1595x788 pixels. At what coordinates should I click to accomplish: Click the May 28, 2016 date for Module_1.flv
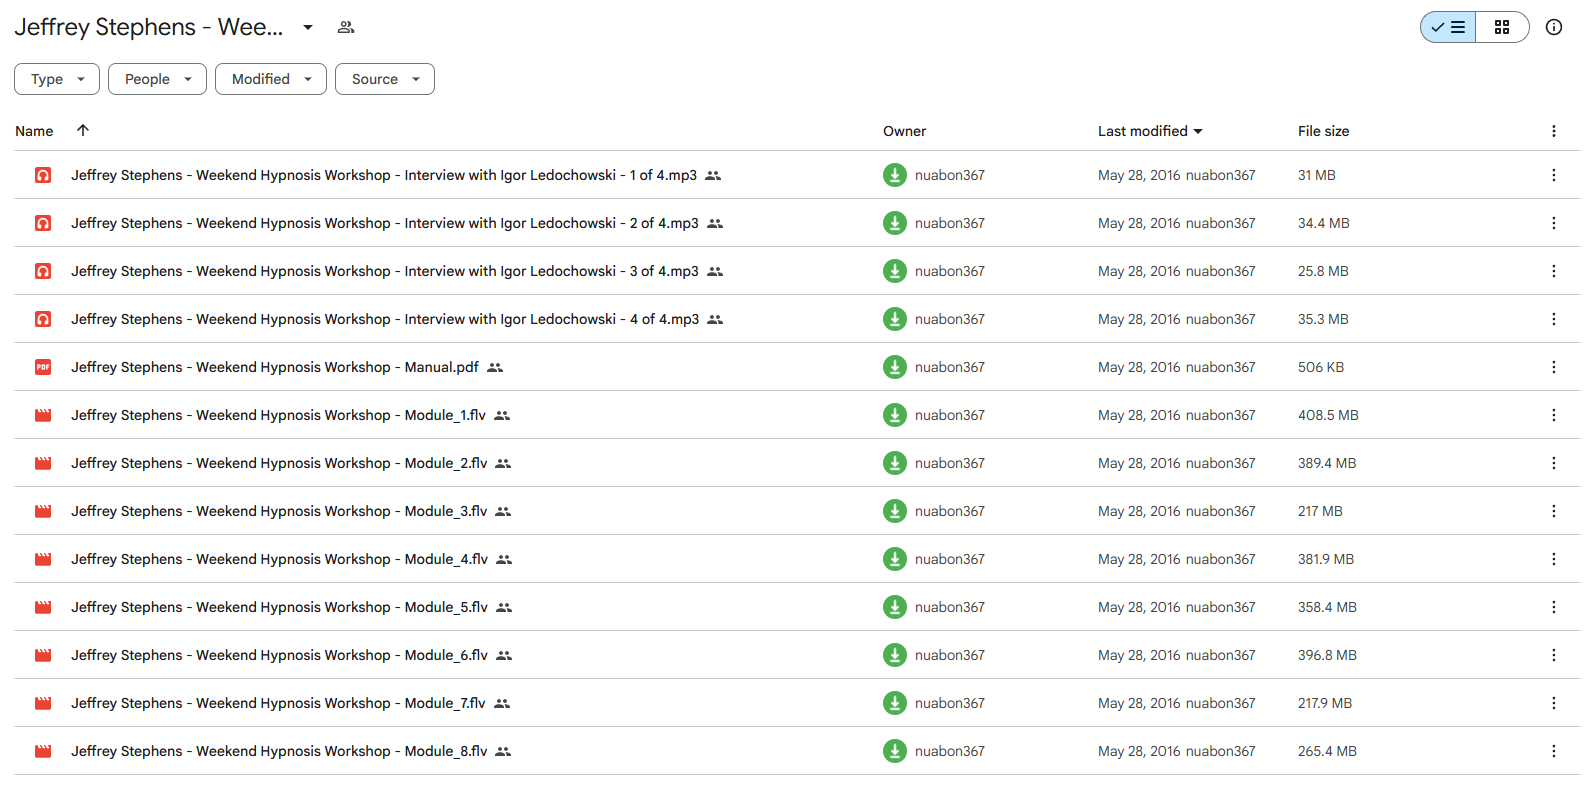point(1139,415)
